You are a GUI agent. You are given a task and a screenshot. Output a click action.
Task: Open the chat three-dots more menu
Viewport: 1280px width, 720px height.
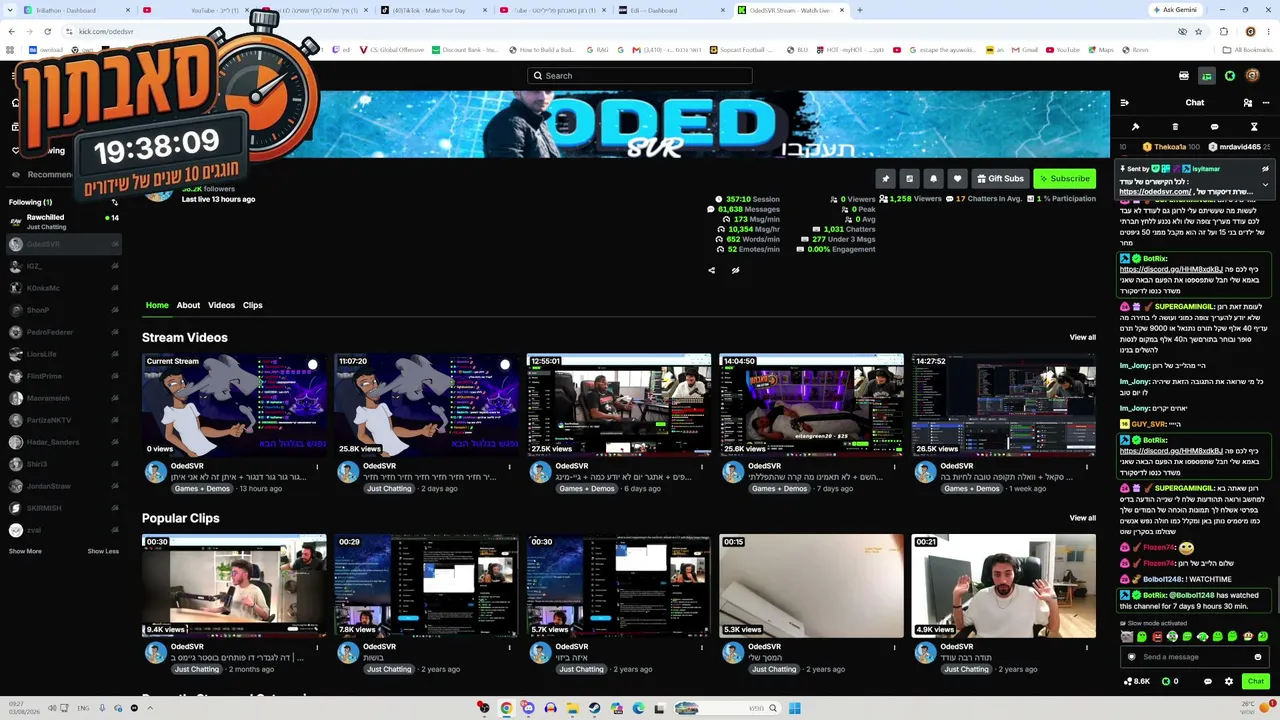click(1264, 103)
